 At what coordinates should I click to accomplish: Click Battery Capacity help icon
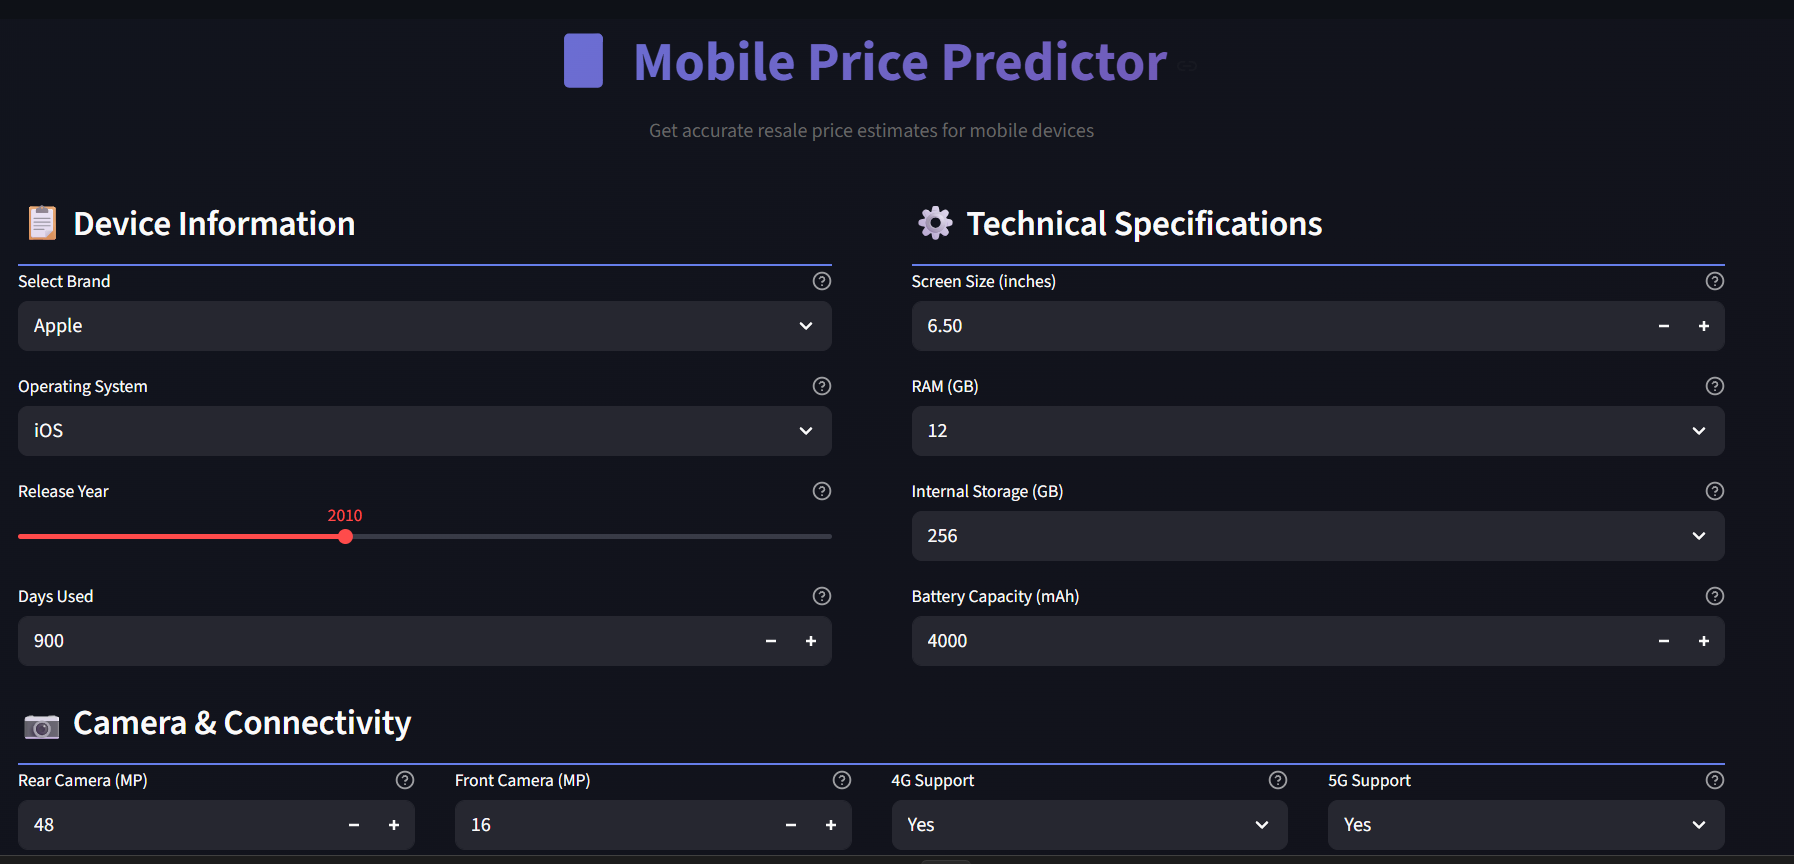[1715, 596]
